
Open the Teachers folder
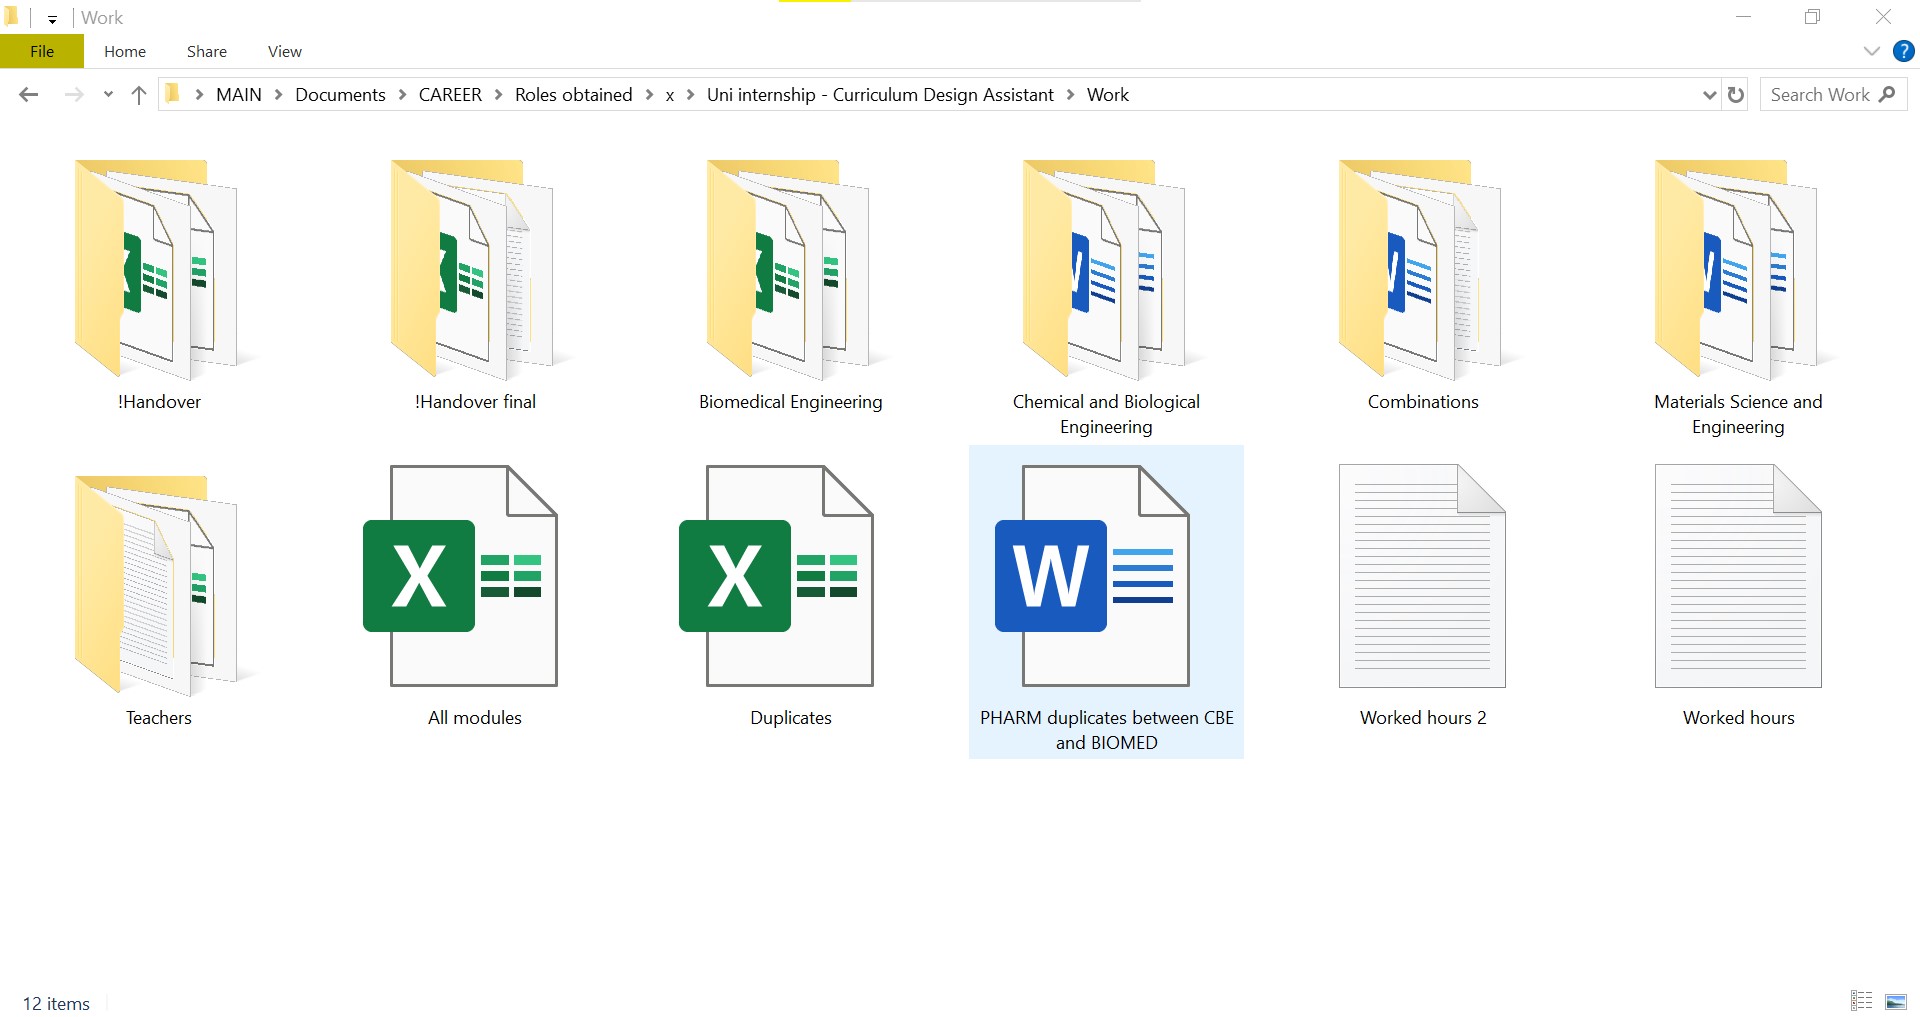(158, 586)
